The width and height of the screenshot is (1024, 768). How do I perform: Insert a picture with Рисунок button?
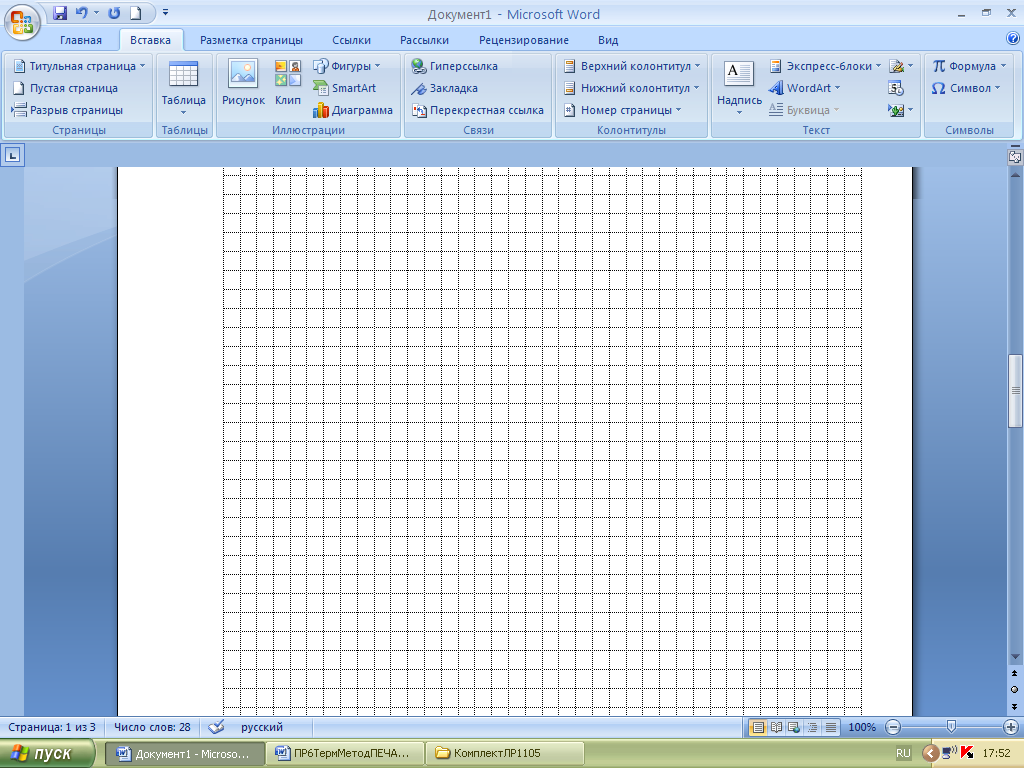click(243, 82)
